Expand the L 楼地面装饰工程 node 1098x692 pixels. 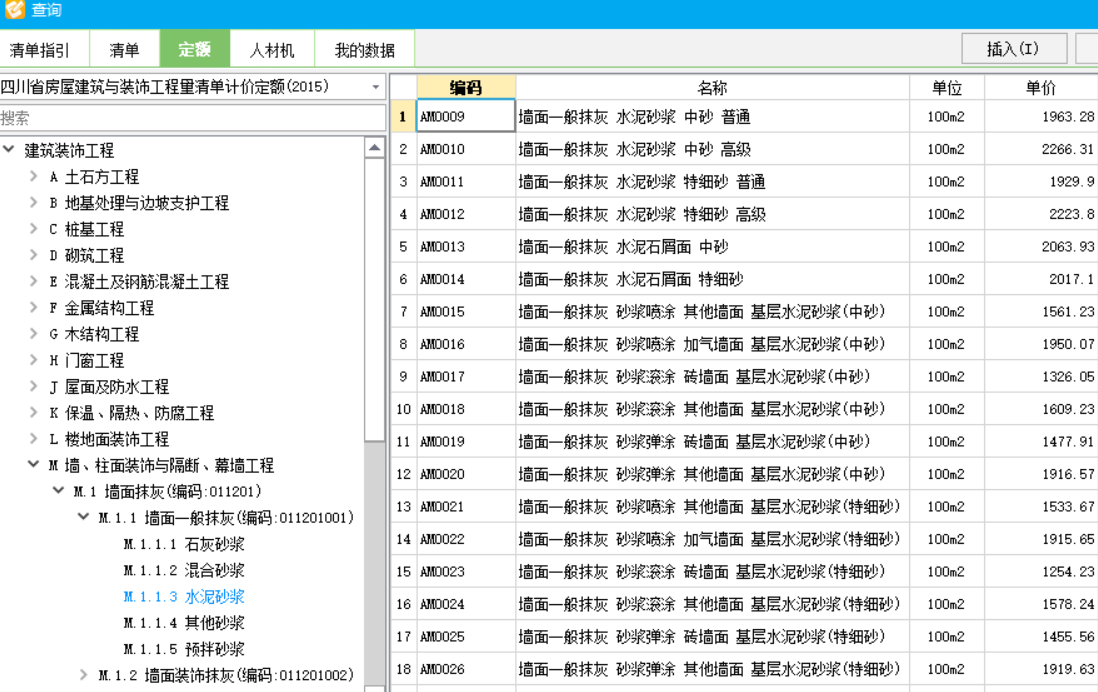click(x=33, y=438)
